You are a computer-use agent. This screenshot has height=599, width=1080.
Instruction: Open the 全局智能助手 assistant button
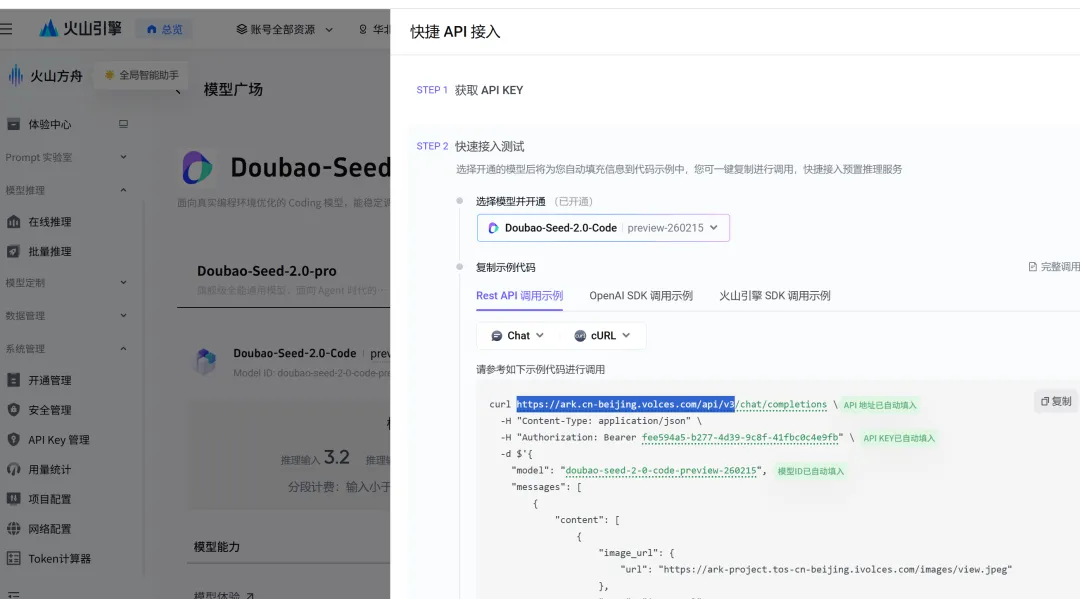[142, 75]
